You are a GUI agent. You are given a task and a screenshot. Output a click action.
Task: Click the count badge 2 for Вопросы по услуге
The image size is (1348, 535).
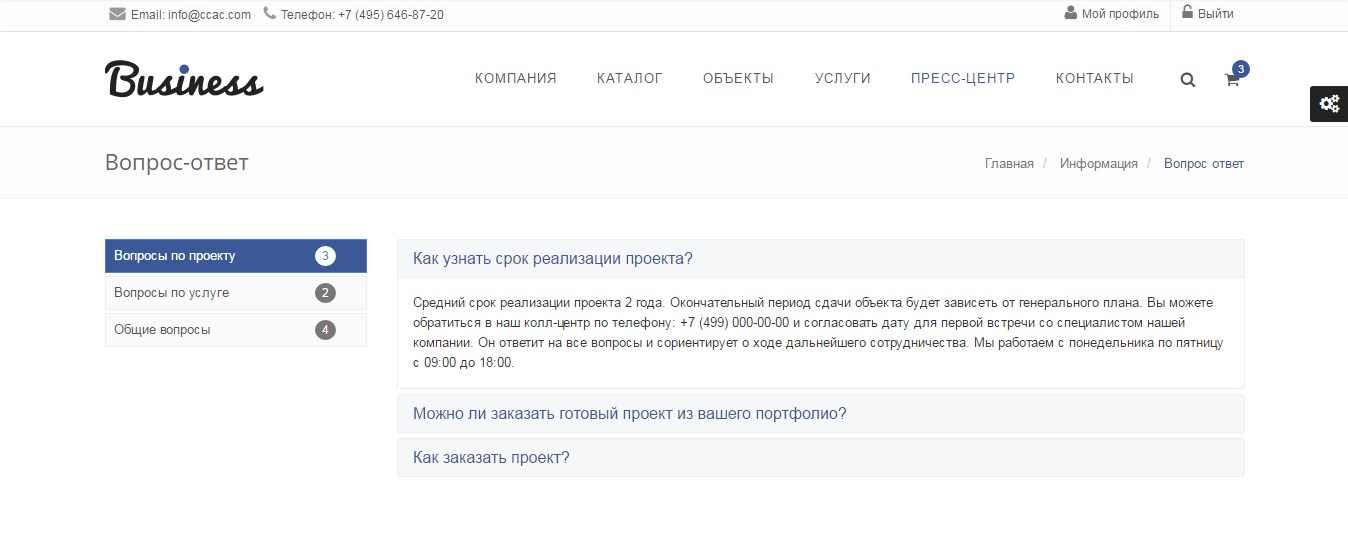325,293
